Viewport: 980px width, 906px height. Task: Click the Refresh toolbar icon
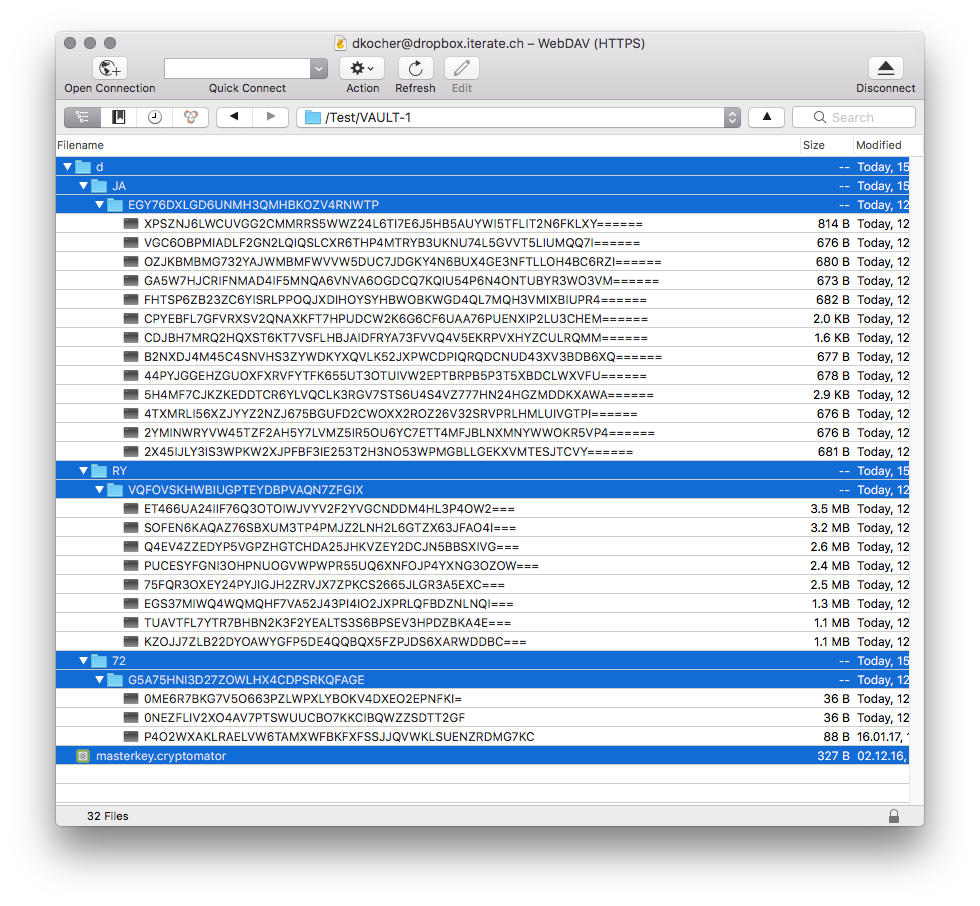coord(416,68)
